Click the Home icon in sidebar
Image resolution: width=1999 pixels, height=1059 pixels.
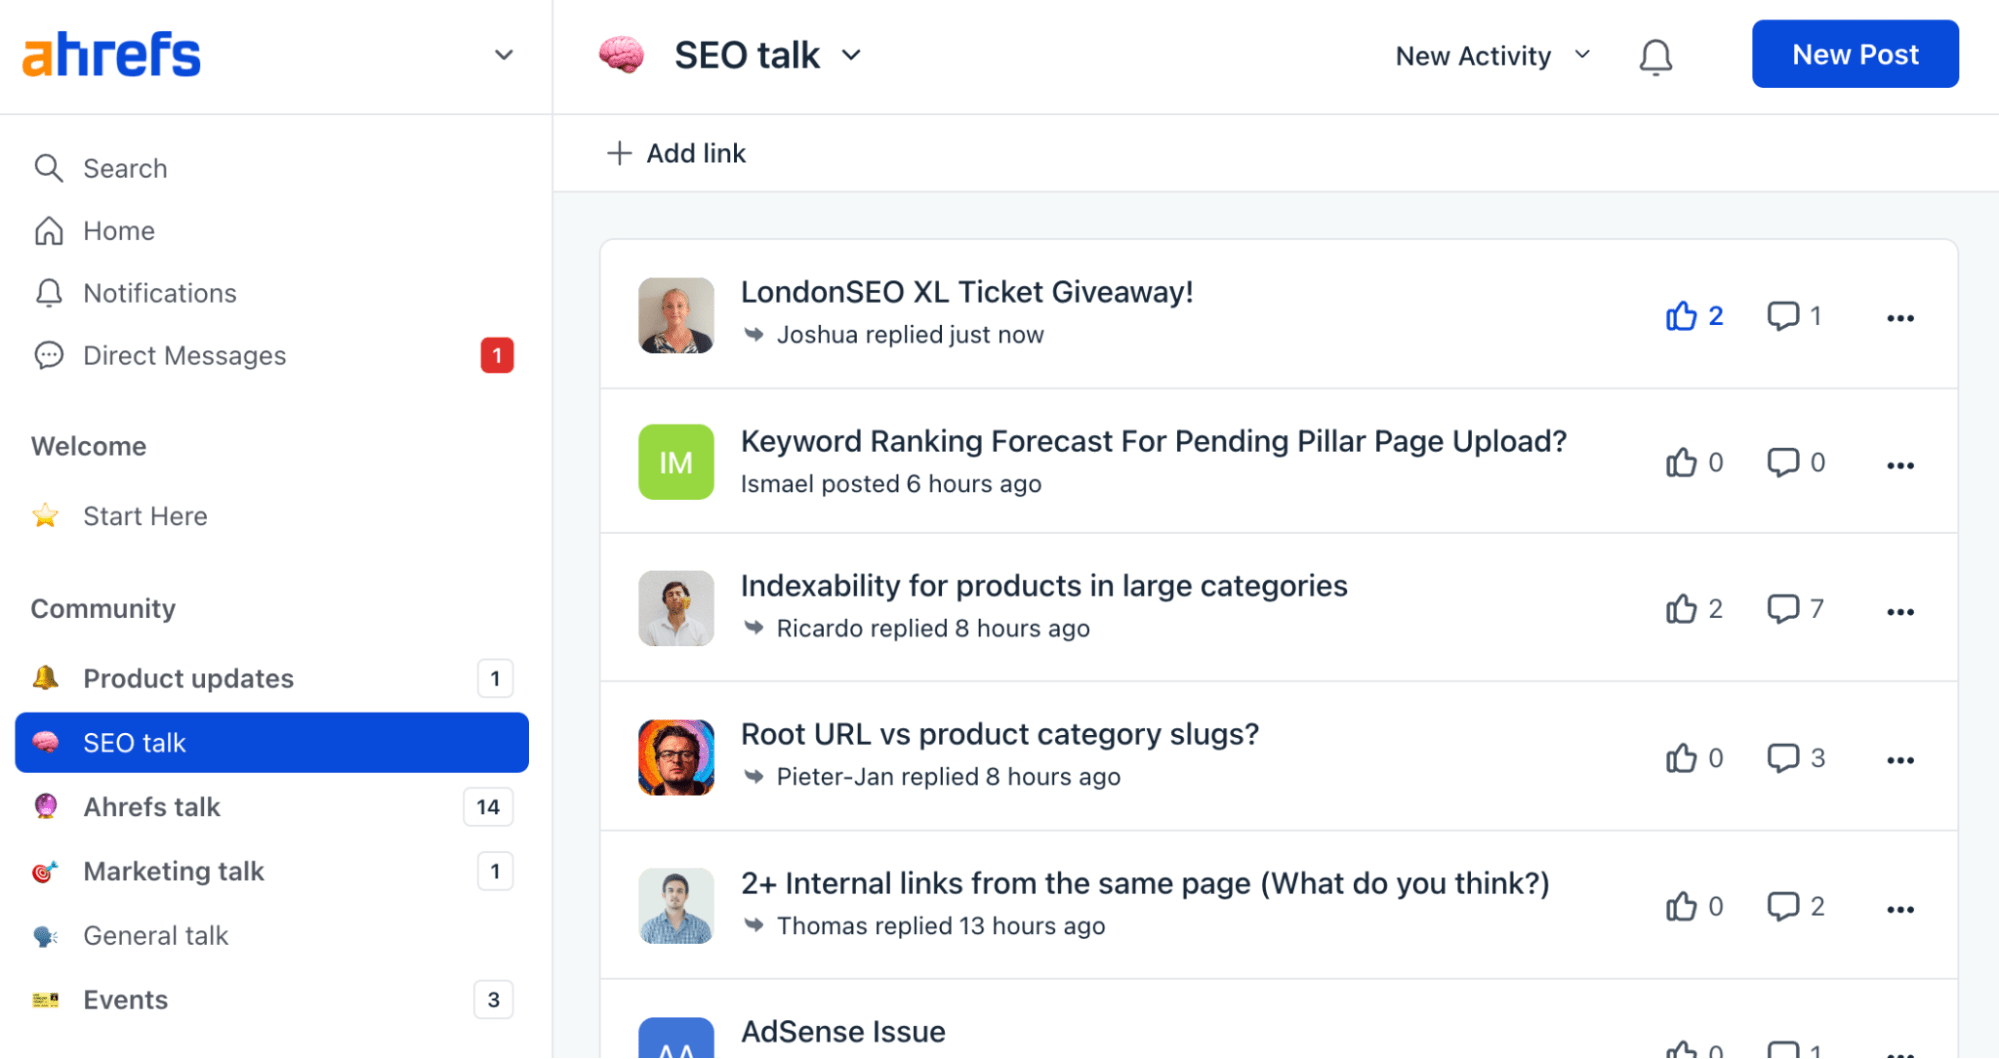[48, 230]
